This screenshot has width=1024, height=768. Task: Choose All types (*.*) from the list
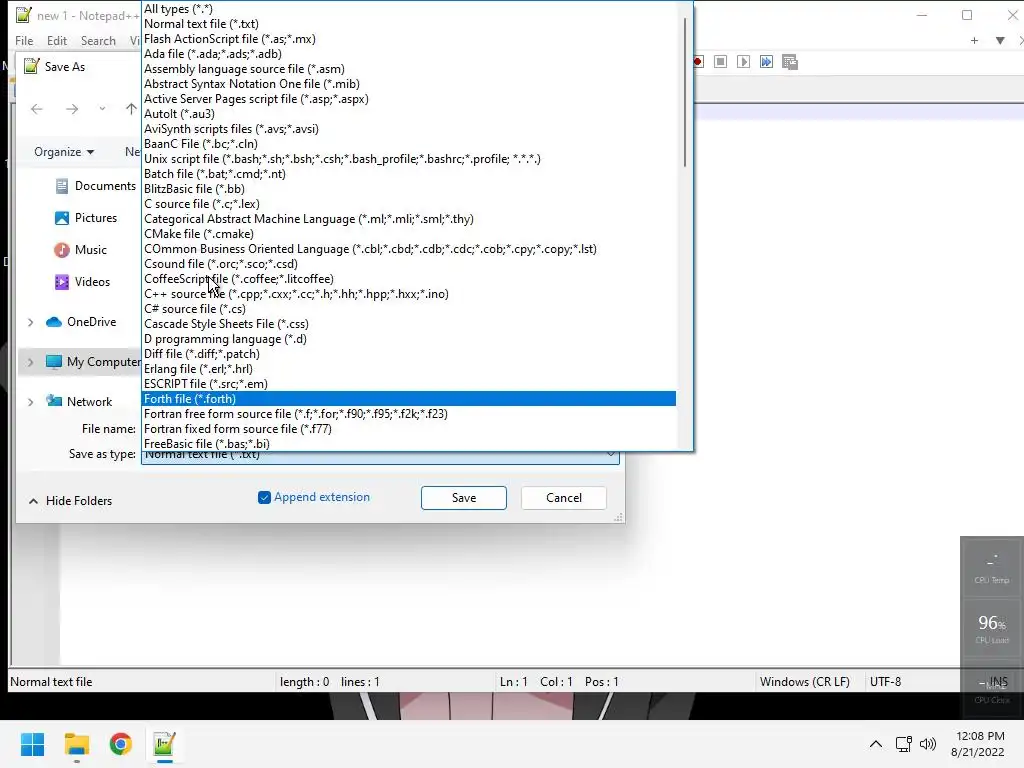(409, 9)
